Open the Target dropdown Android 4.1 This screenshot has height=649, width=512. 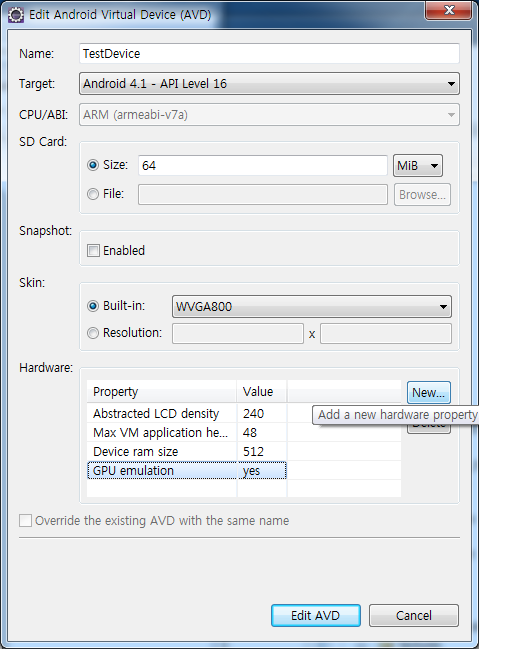[x=269, y=84]
